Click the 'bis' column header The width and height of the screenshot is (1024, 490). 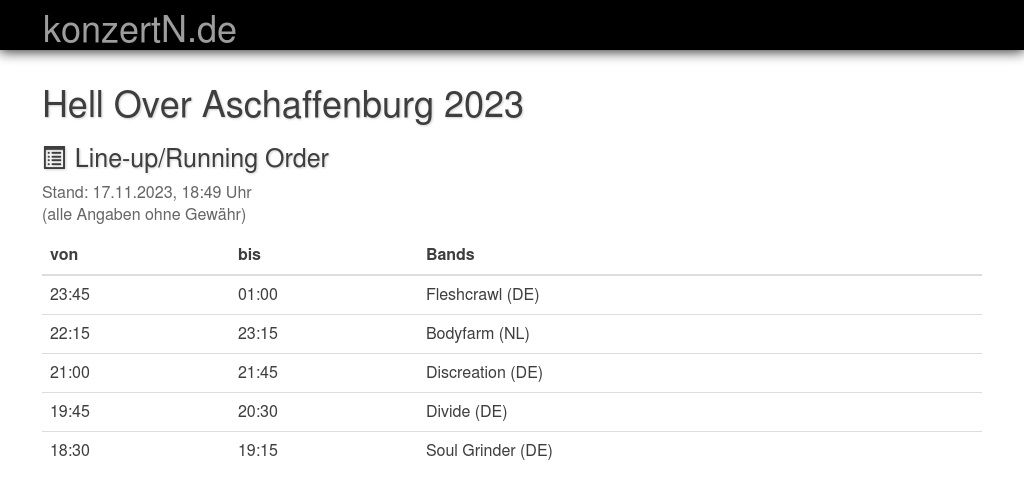click(249, 255)
